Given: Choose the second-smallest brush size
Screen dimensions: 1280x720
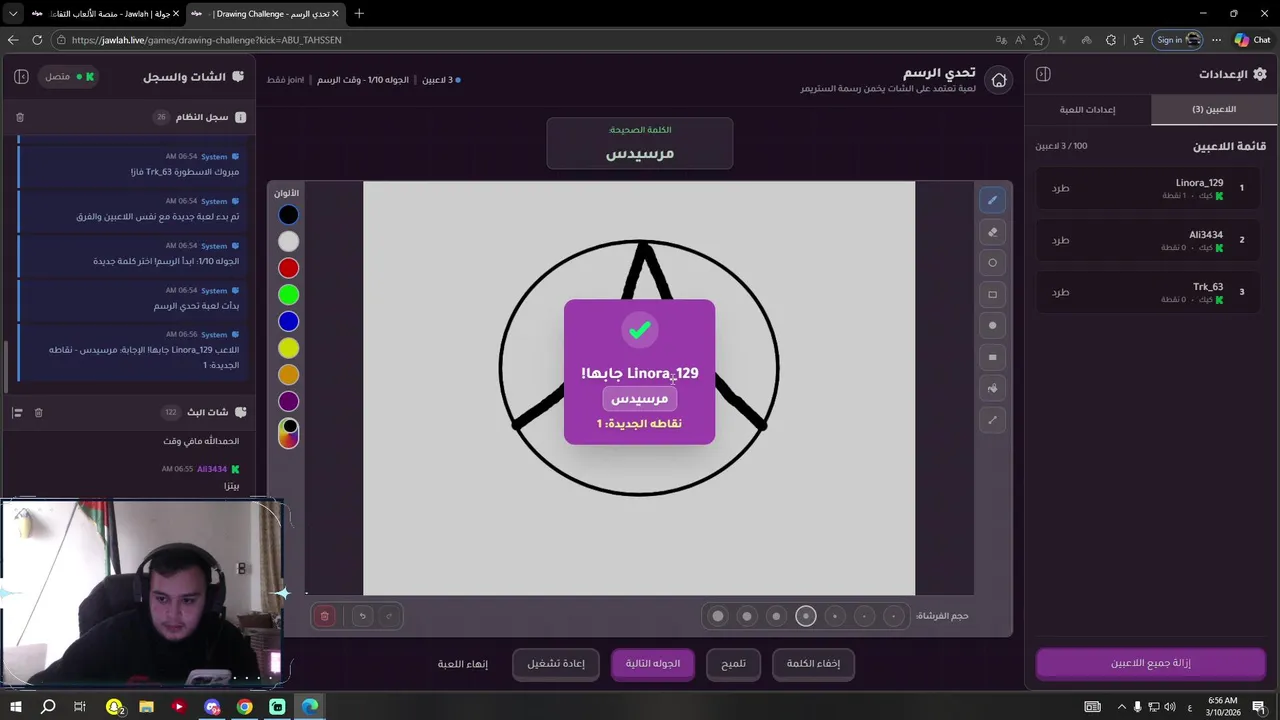Looking at the screenshot, I should [865, 616].
